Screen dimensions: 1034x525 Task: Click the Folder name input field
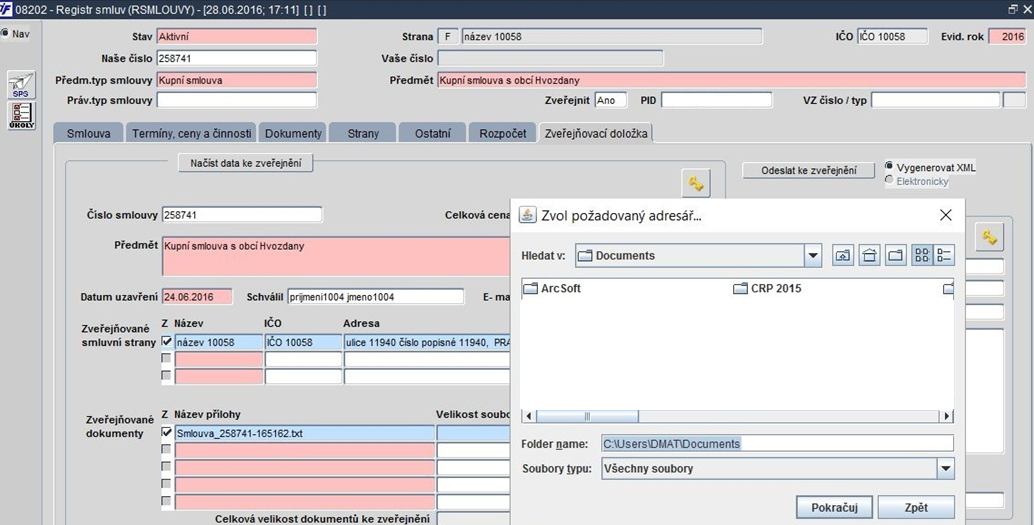(x=777, y=444)
